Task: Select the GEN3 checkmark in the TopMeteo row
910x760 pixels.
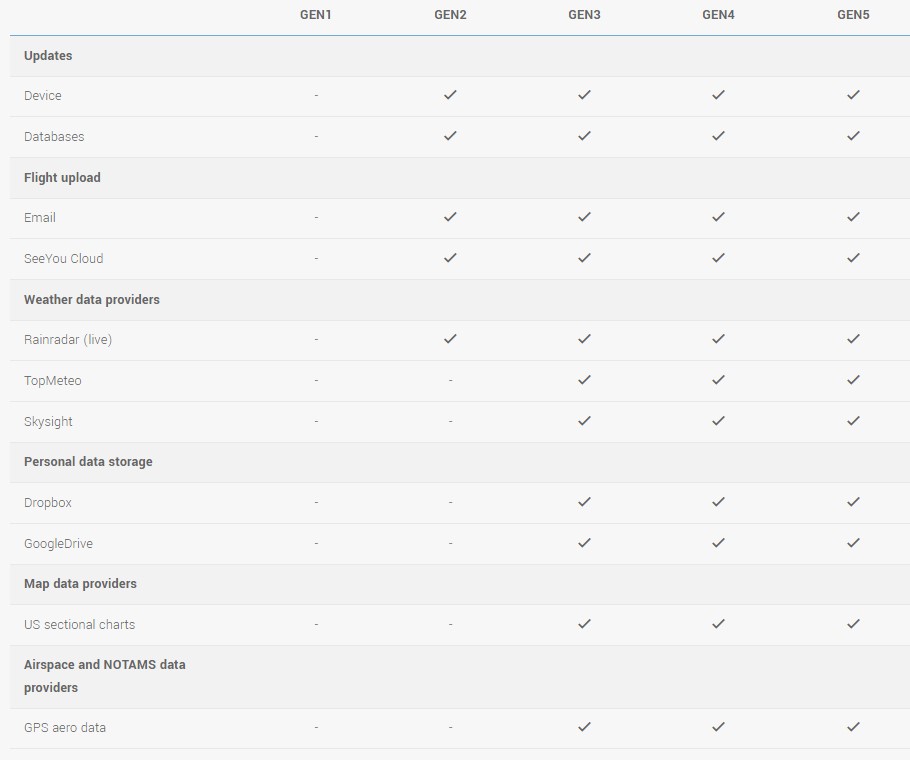Action: pos(584,379)
